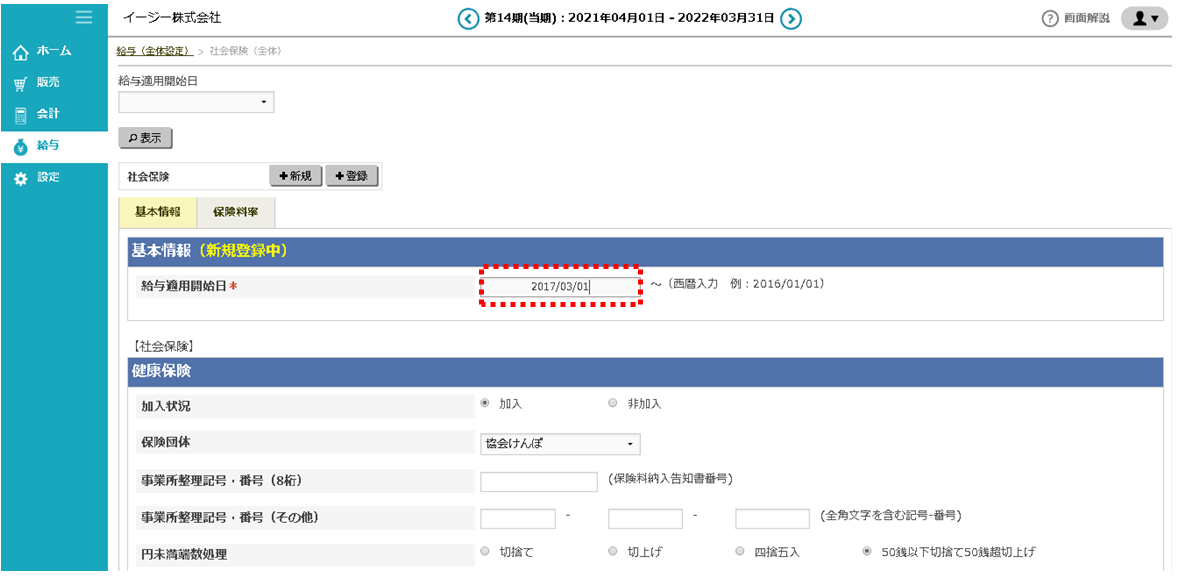Select 非加入 radio button for health insurance
The width and height of the screenshot is (1178, 576).
pyautogui.click(x=613, y=404)
